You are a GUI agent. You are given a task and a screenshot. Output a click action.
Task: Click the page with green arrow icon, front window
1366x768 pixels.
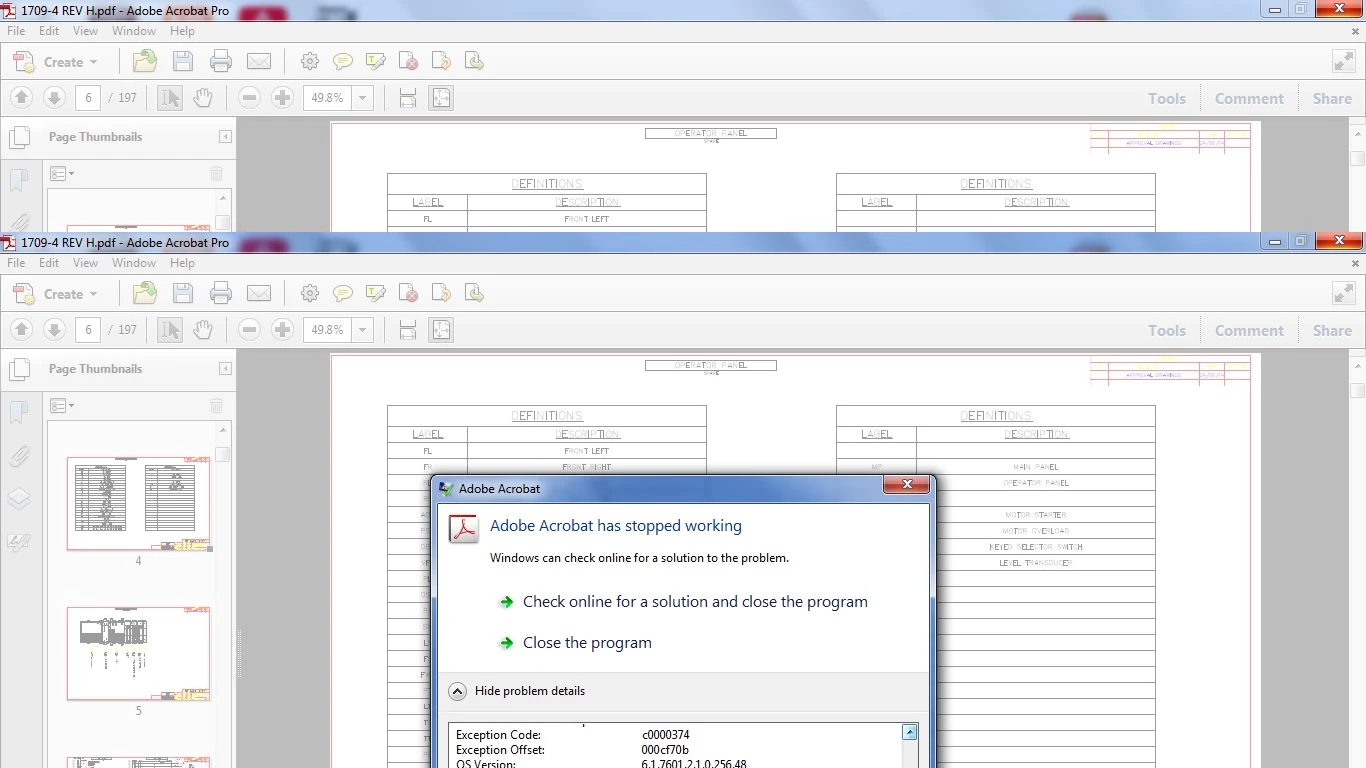475,294
